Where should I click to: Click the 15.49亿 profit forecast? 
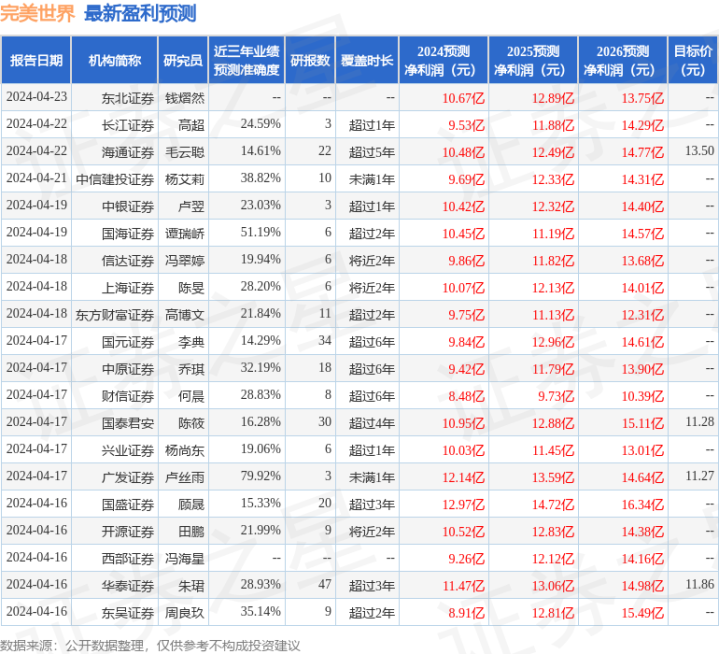[642, 612]
